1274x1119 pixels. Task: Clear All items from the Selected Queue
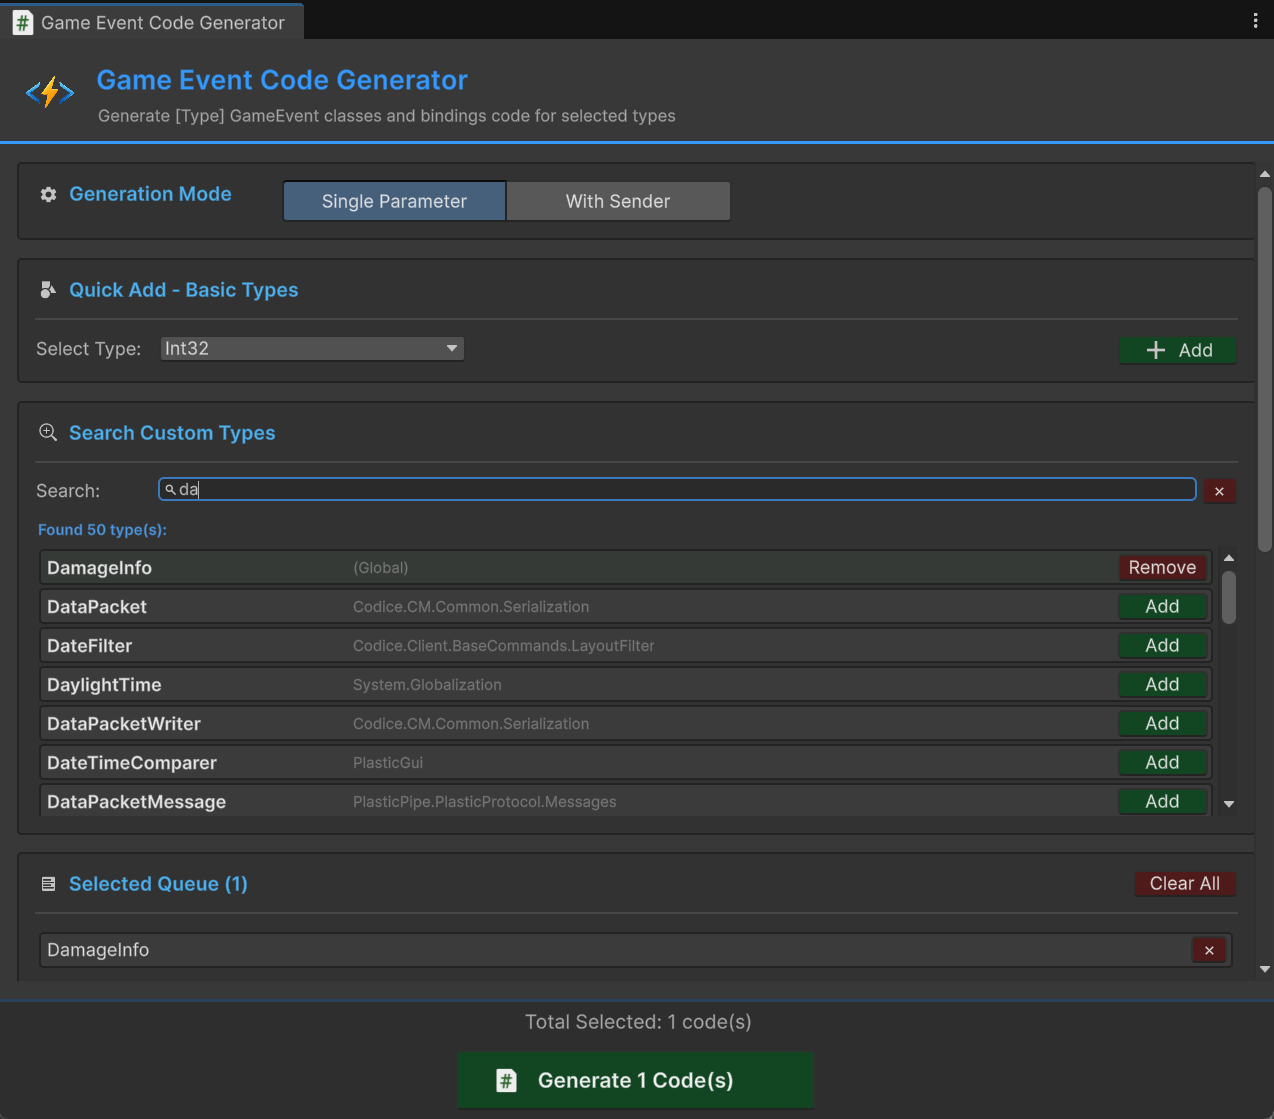(1185, 883)
